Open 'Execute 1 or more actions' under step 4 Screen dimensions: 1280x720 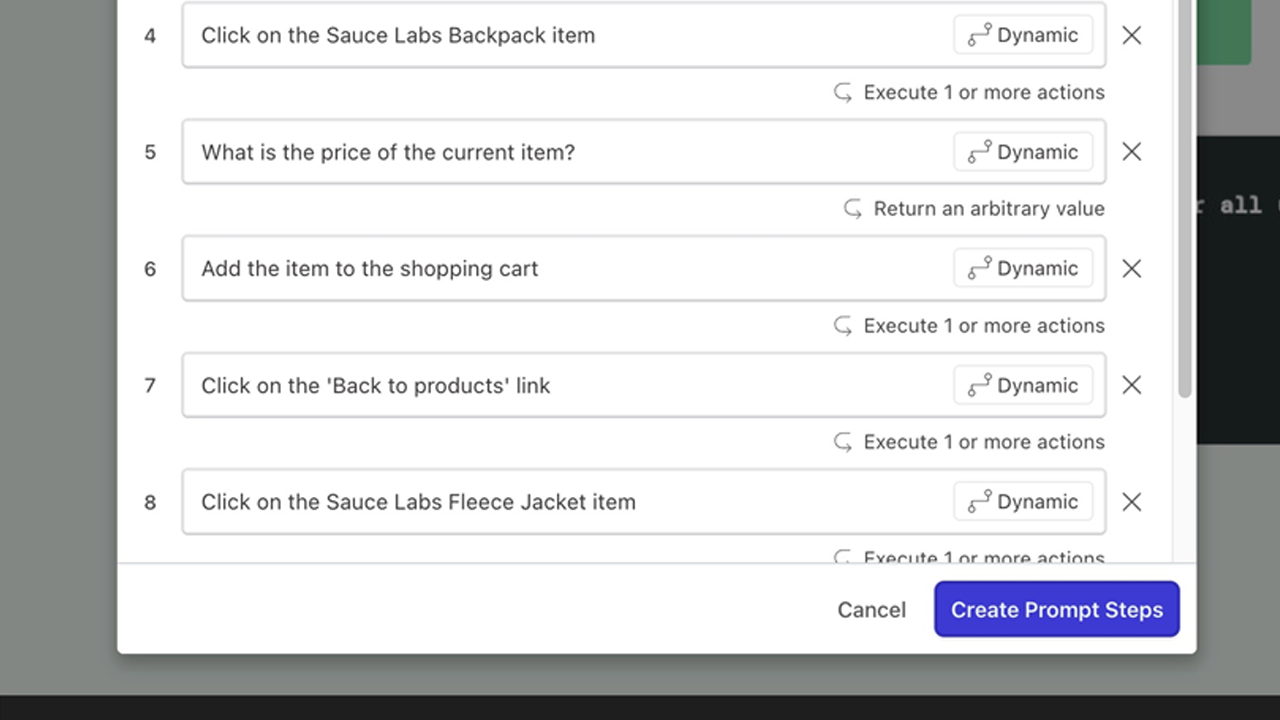point(969,92)
